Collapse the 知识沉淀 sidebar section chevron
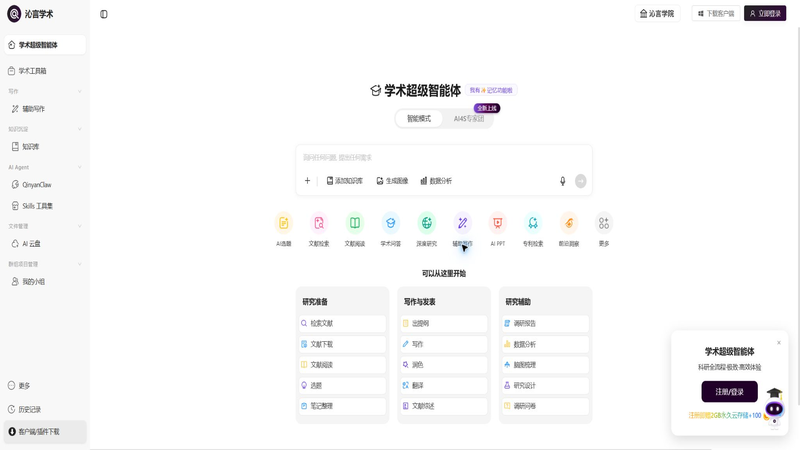Screen dimensions: 800x450 tap(80, 129)
